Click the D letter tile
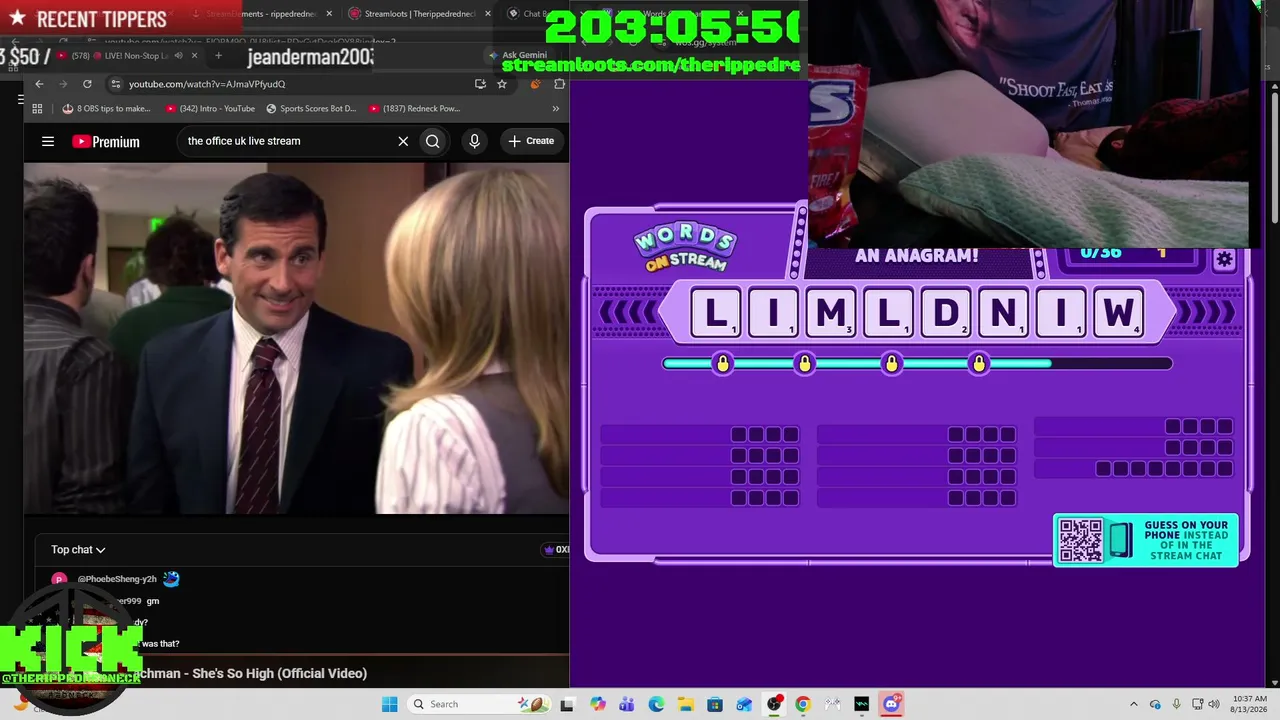The image size is (1280, 720). click(946, 313)
